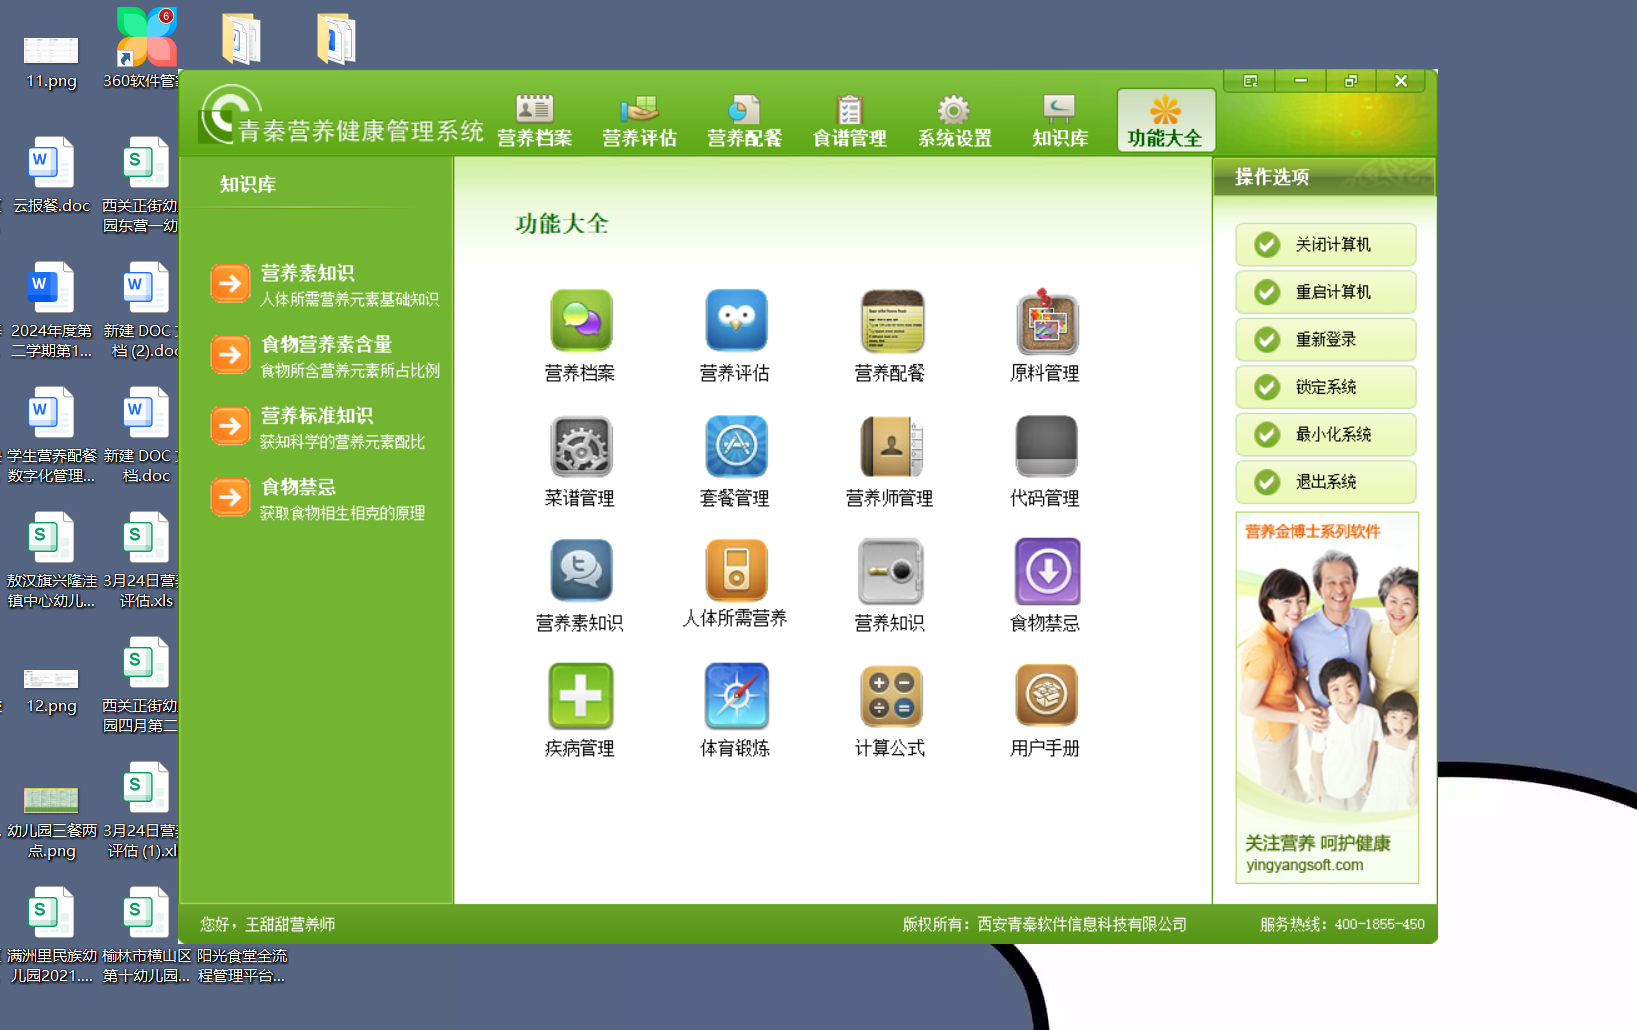
Task: Switch to the 营养配餐 toolbar tab
Action: coord(745,121)
